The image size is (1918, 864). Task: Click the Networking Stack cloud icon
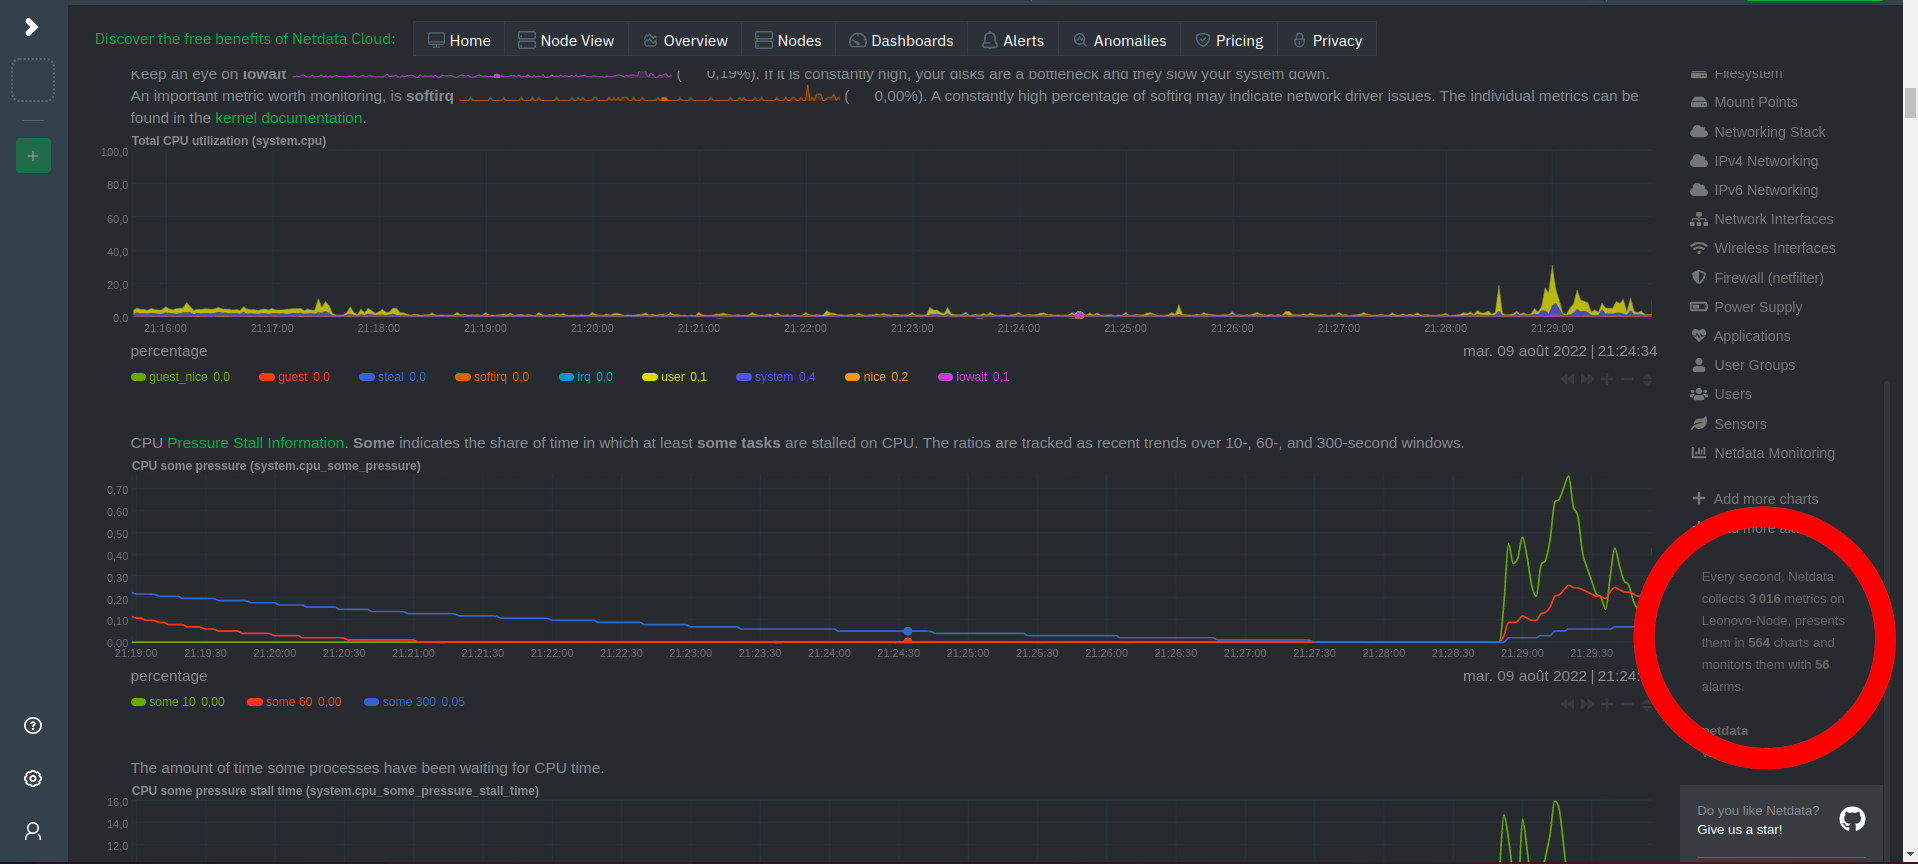(1698, 132)
